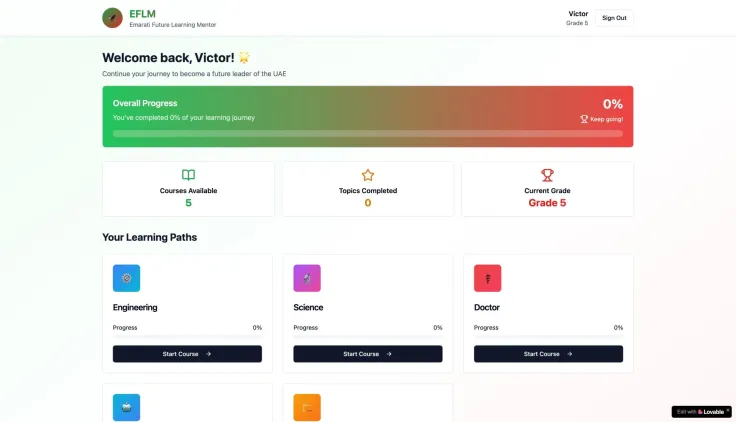Click the Grade 5 label under Victor
Screen dimensions: 736x422
click(577, 23)
